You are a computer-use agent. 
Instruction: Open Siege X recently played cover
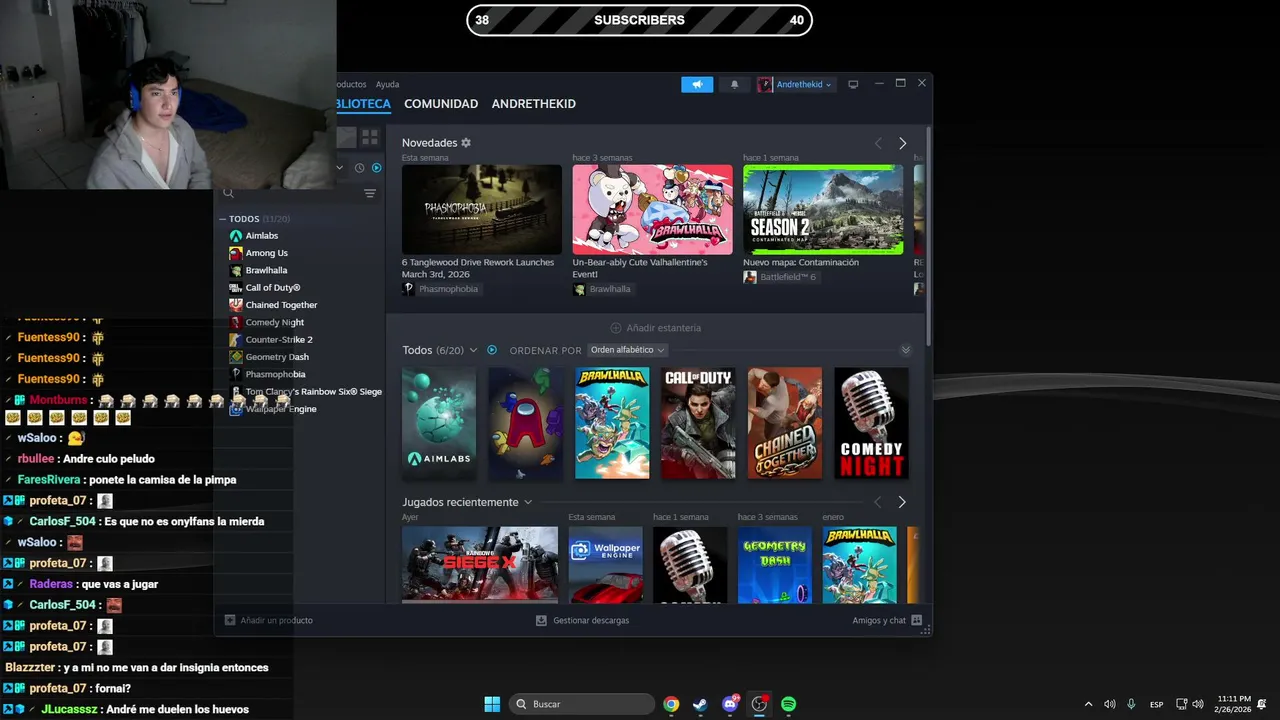tap(480, 565)
